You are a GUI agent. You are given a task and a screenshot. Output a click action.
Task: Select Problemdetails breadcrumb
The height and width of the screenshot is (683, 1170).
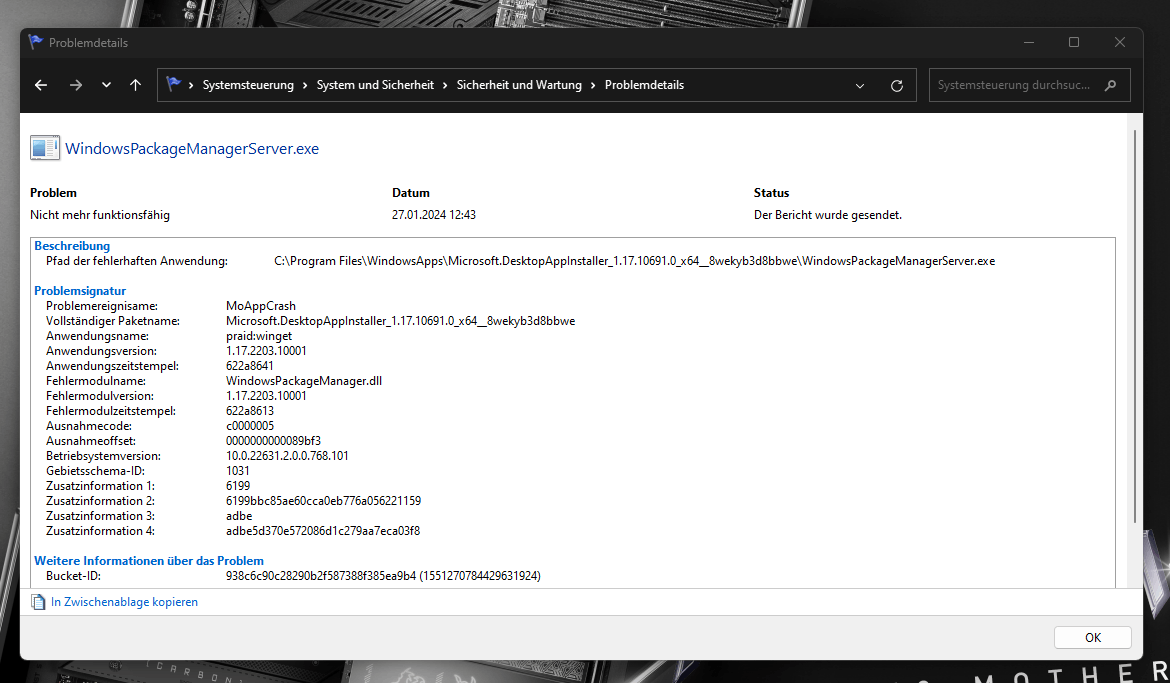[x=644, y=85]
